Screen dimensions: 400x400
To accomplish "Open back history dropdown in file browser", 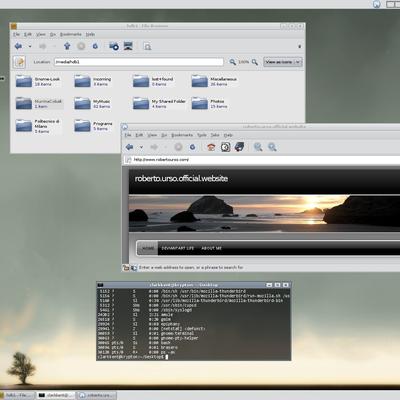I will pos(30,46).
